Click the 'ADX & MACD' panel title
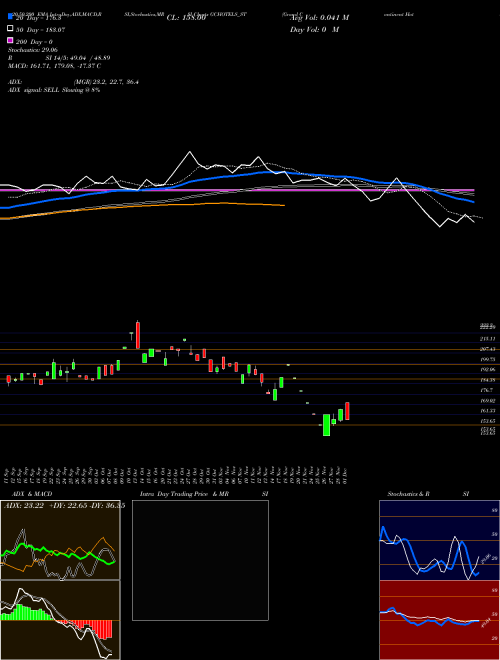The width and height of the screenshot is (500, 660). click(x=32, y=494)
